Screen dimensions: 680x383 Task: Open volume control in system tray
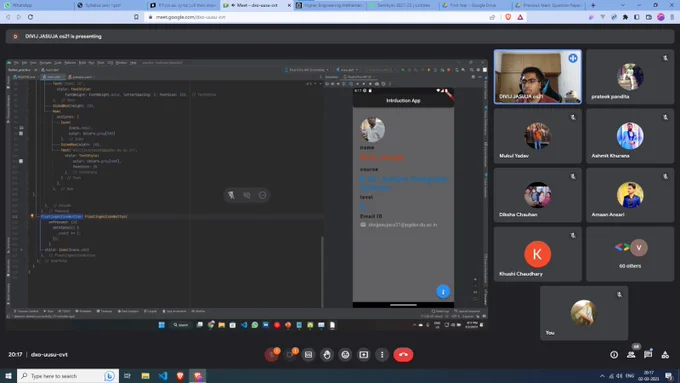619,376
